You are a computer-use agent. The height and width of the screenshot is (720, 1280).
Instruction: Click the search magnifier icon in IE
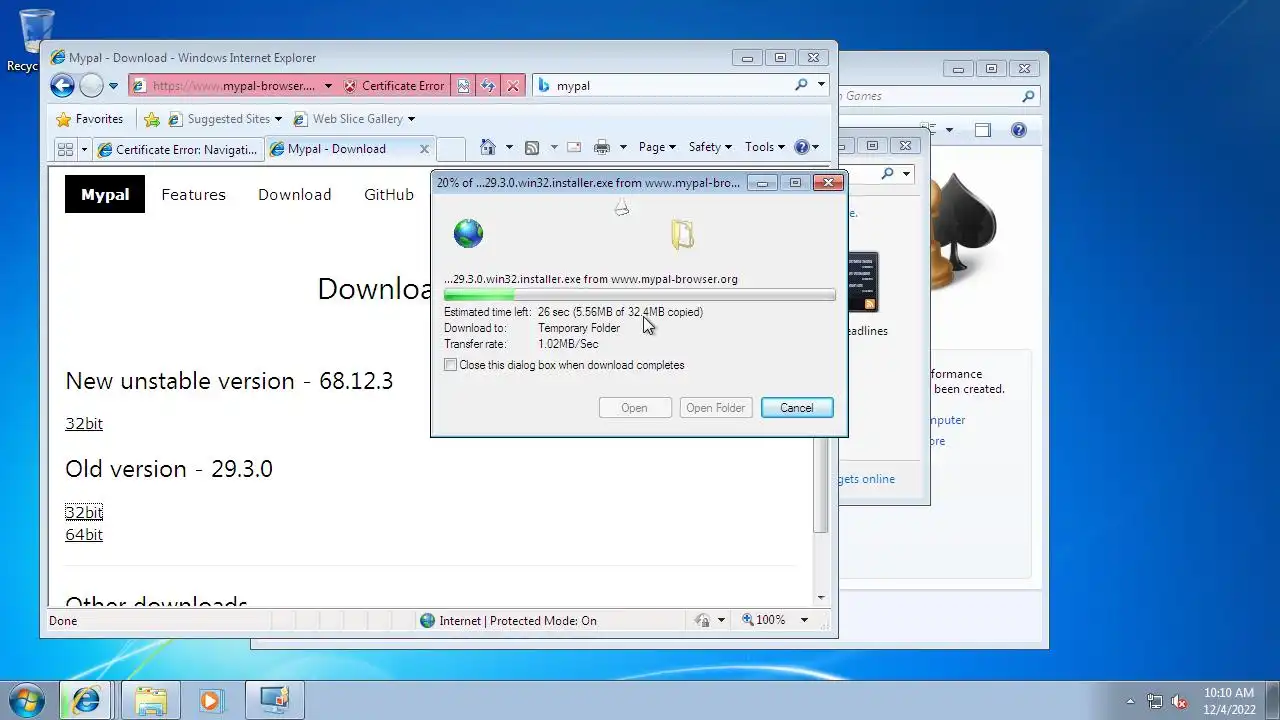[x=801, y=85]
